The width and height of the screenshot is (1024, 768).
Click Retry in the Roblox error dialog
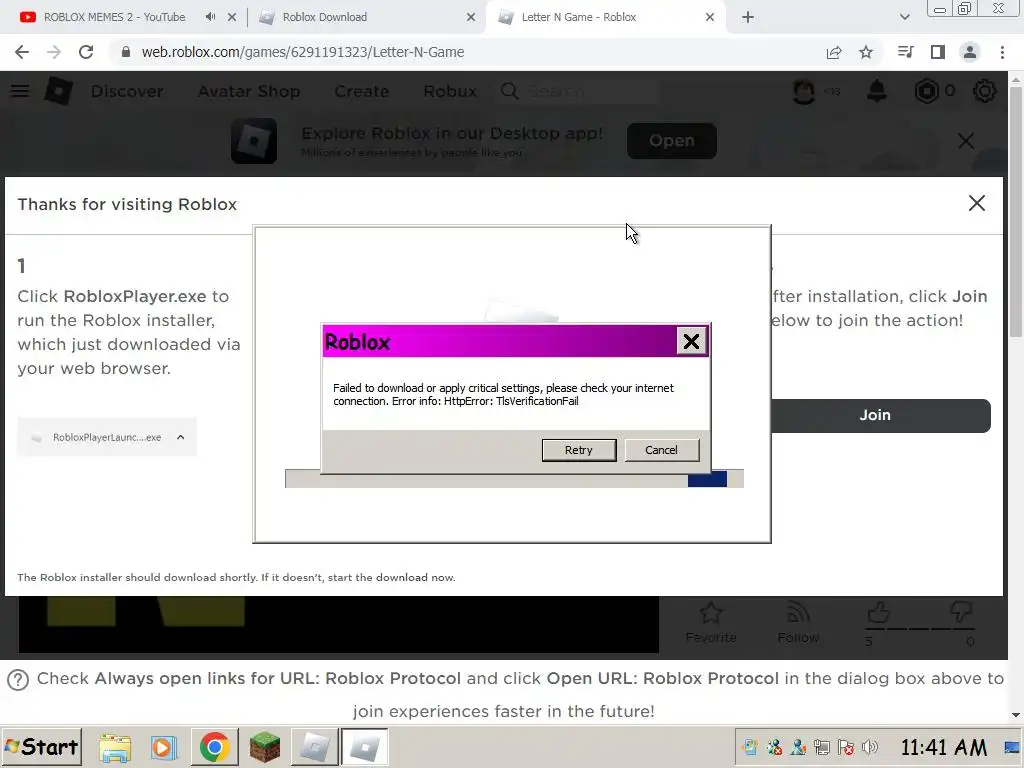point(579,450)
